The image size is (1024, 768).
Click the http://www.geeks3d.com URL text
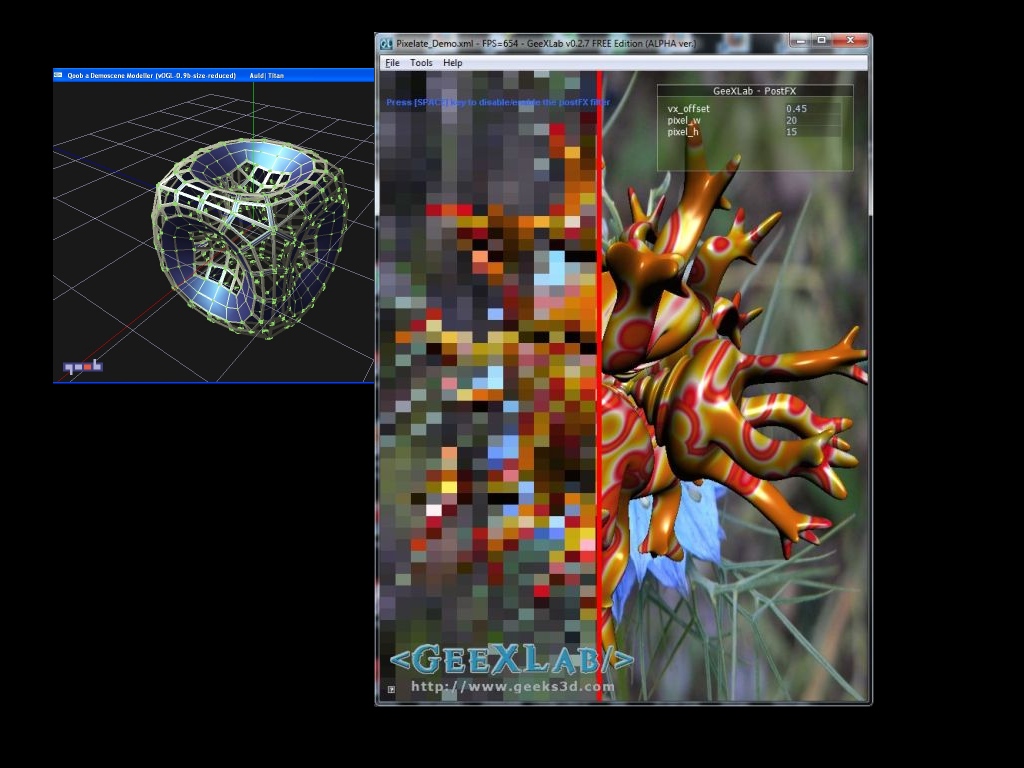[x=513, y=686]
